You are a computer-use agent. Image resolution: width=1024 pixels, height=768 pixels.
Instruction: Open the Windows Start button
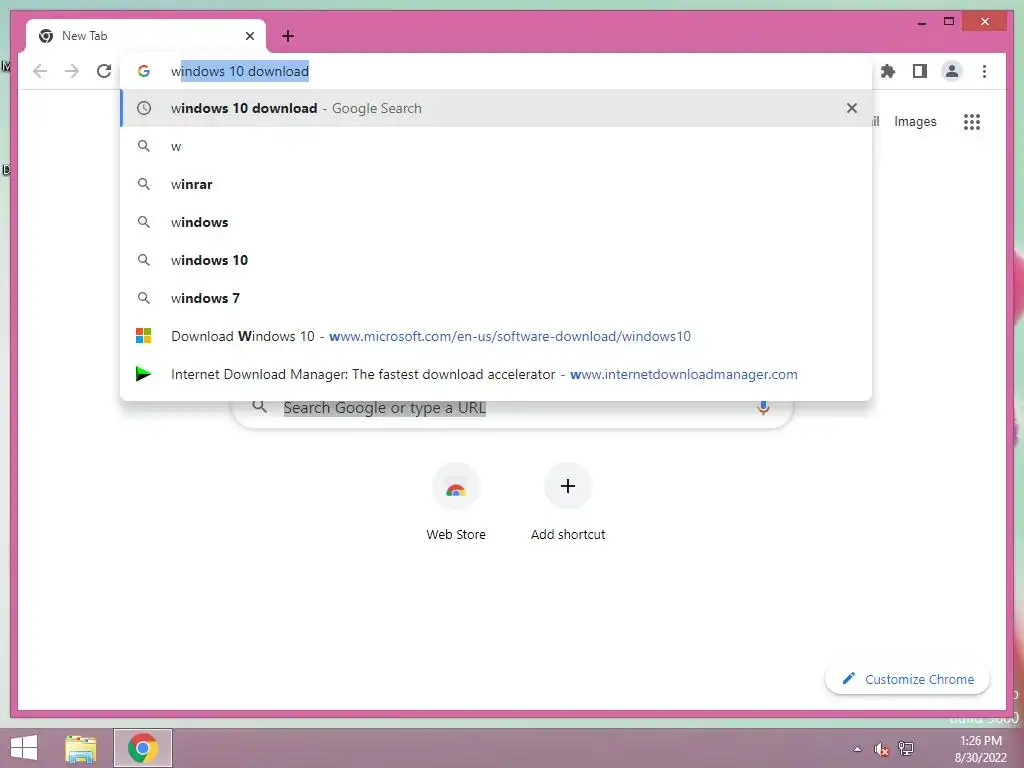tap(24, 748)
